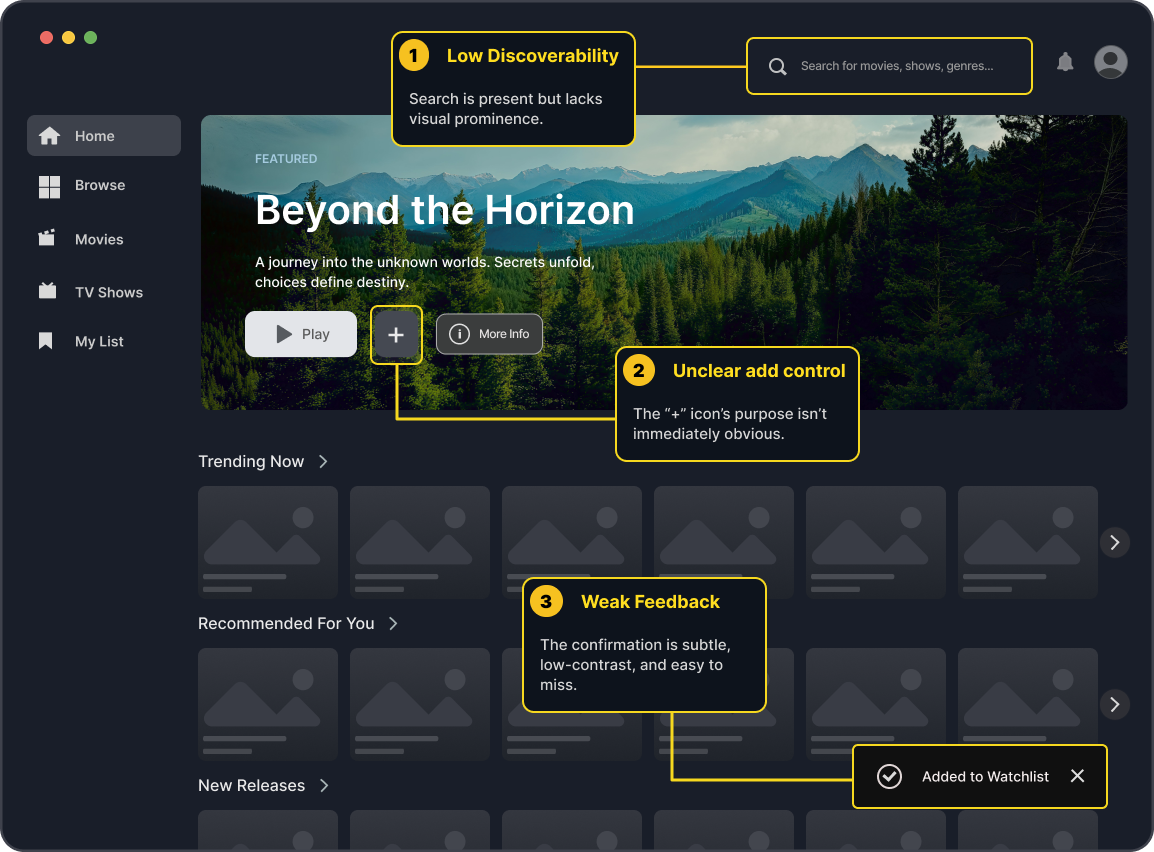This screenshot has width=1154, height=852.
Task: Open the Recommended For You heading
Action: coord(286,623)
